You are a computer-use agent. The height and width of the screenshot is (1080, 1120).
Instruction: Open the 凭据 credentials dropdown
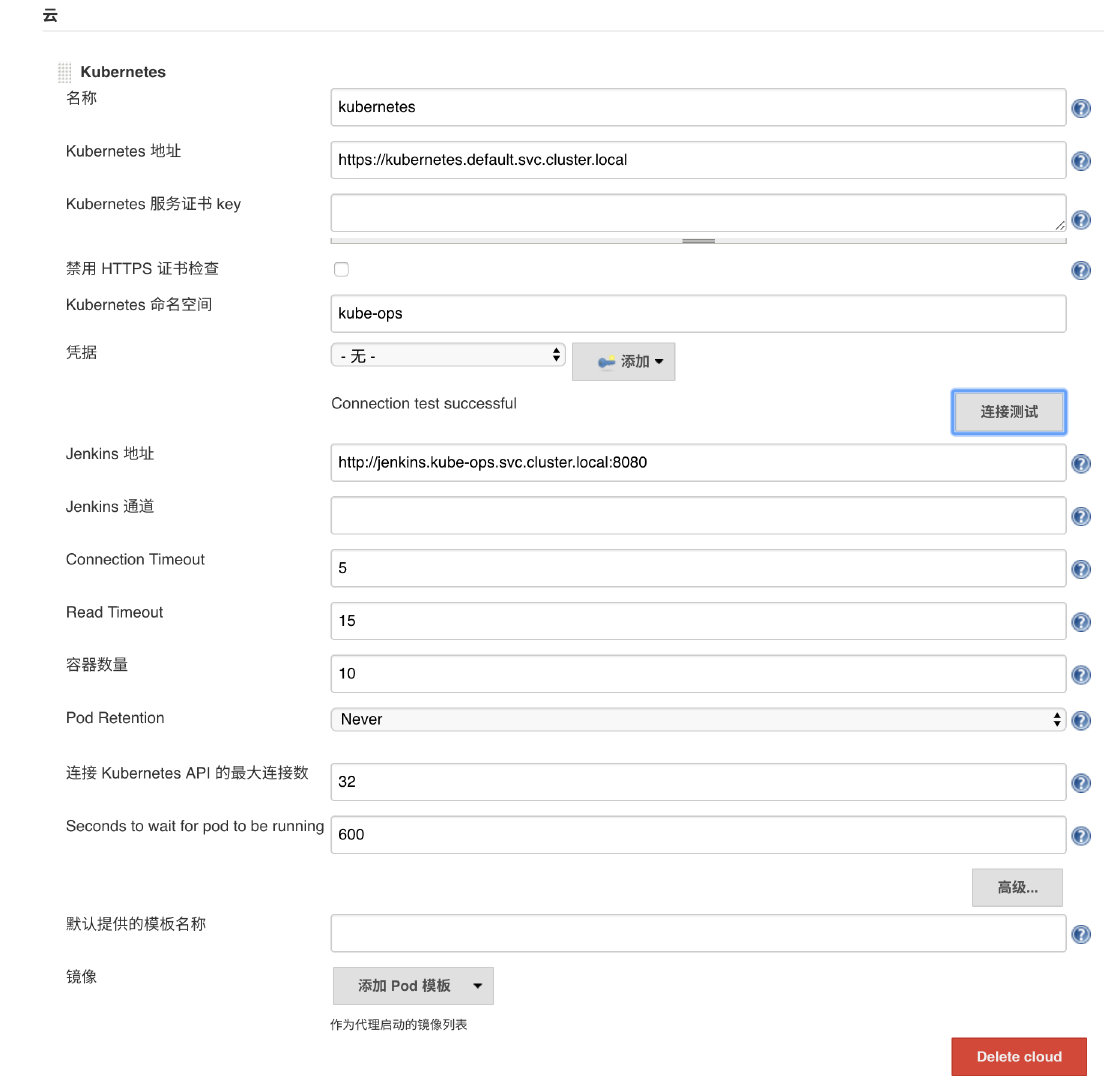[x=447, y=354]
